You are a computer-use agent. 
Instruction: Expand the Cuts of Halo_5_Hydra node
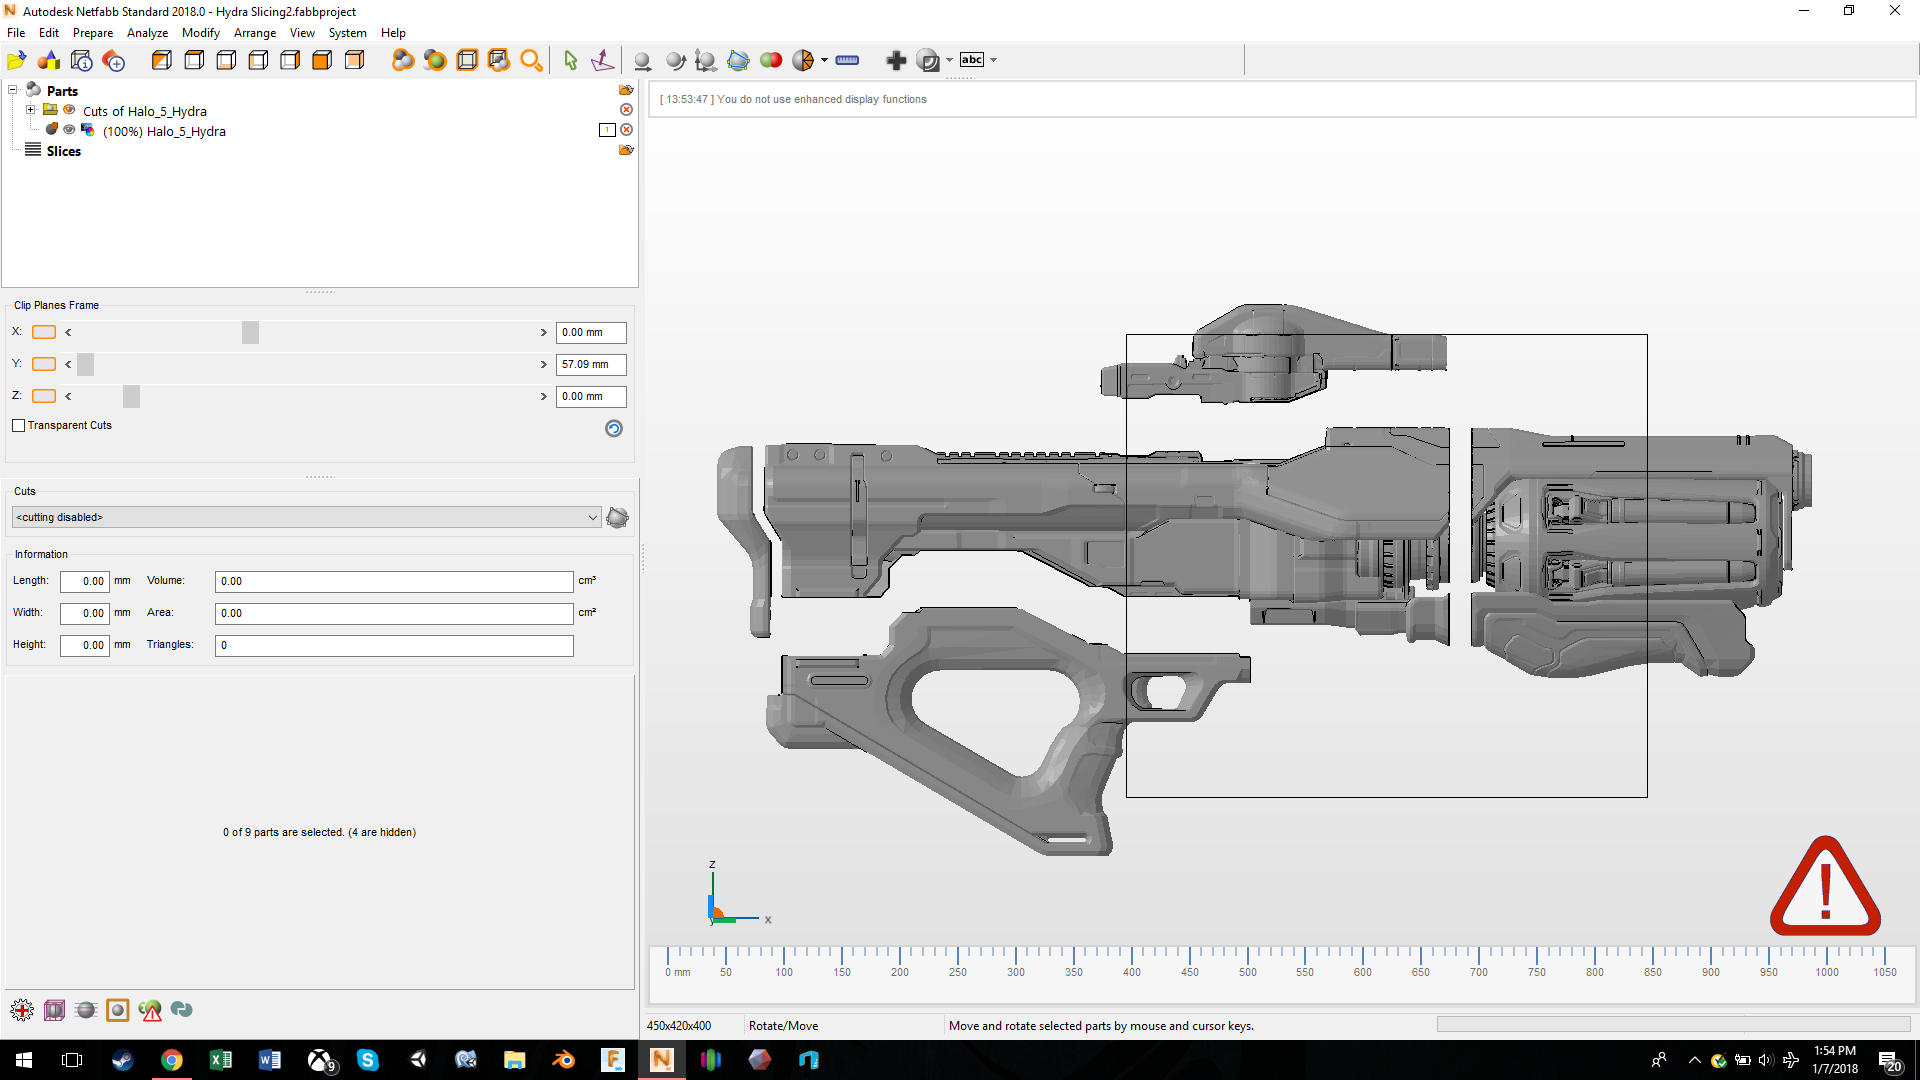pos(31,110)
